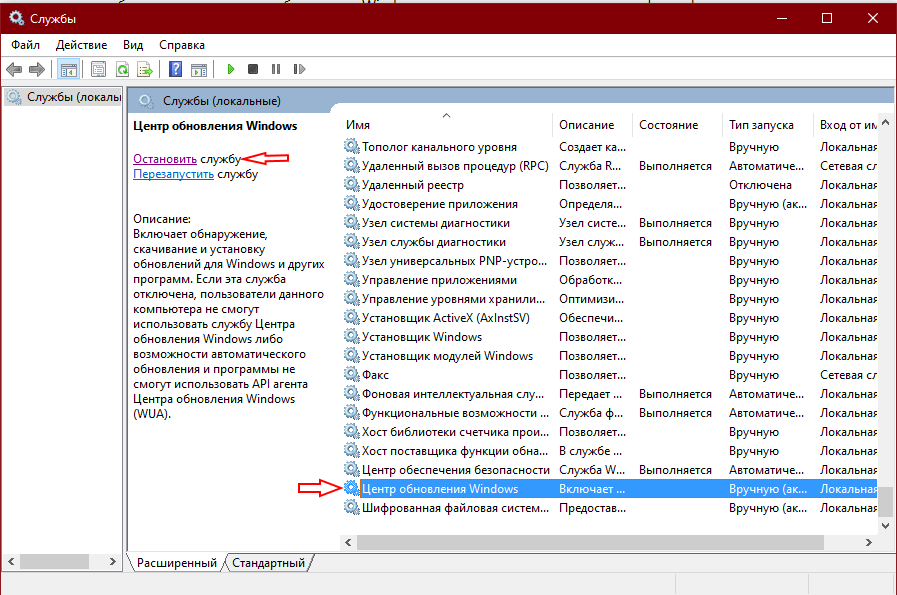Click the gear icon in Службы (локальные) header
The width and height of the screenshot is (897, 595).
coord(146,101)
